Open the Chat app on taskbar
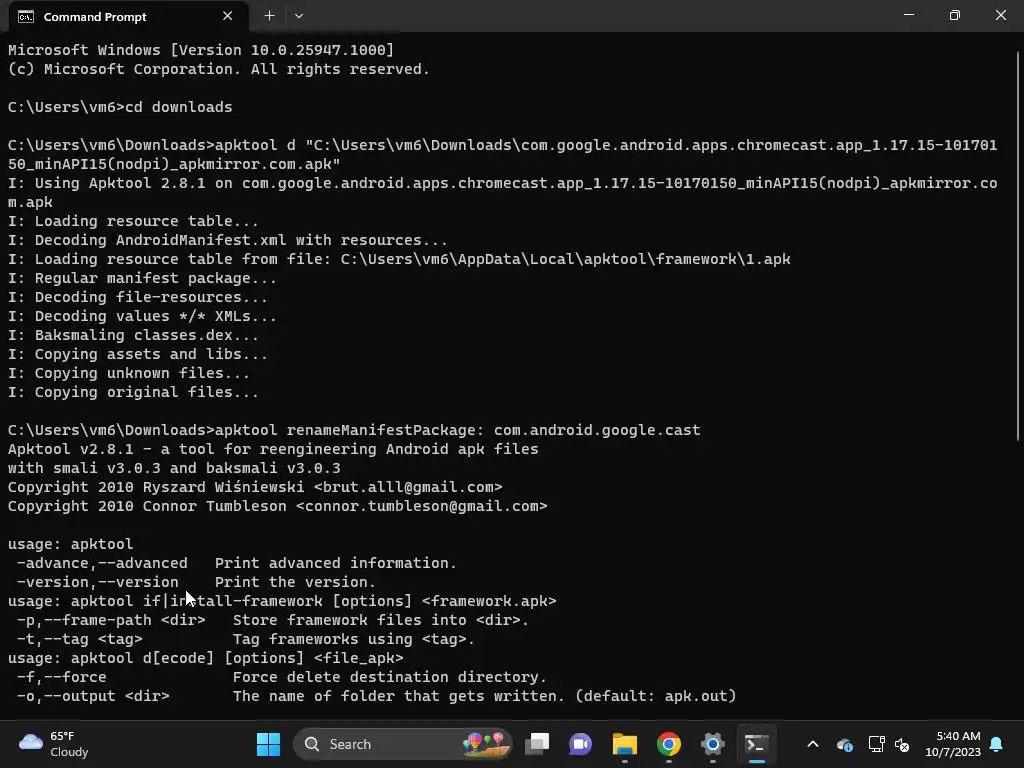Viewport: 1024px width, 768px height. point(581,744)
